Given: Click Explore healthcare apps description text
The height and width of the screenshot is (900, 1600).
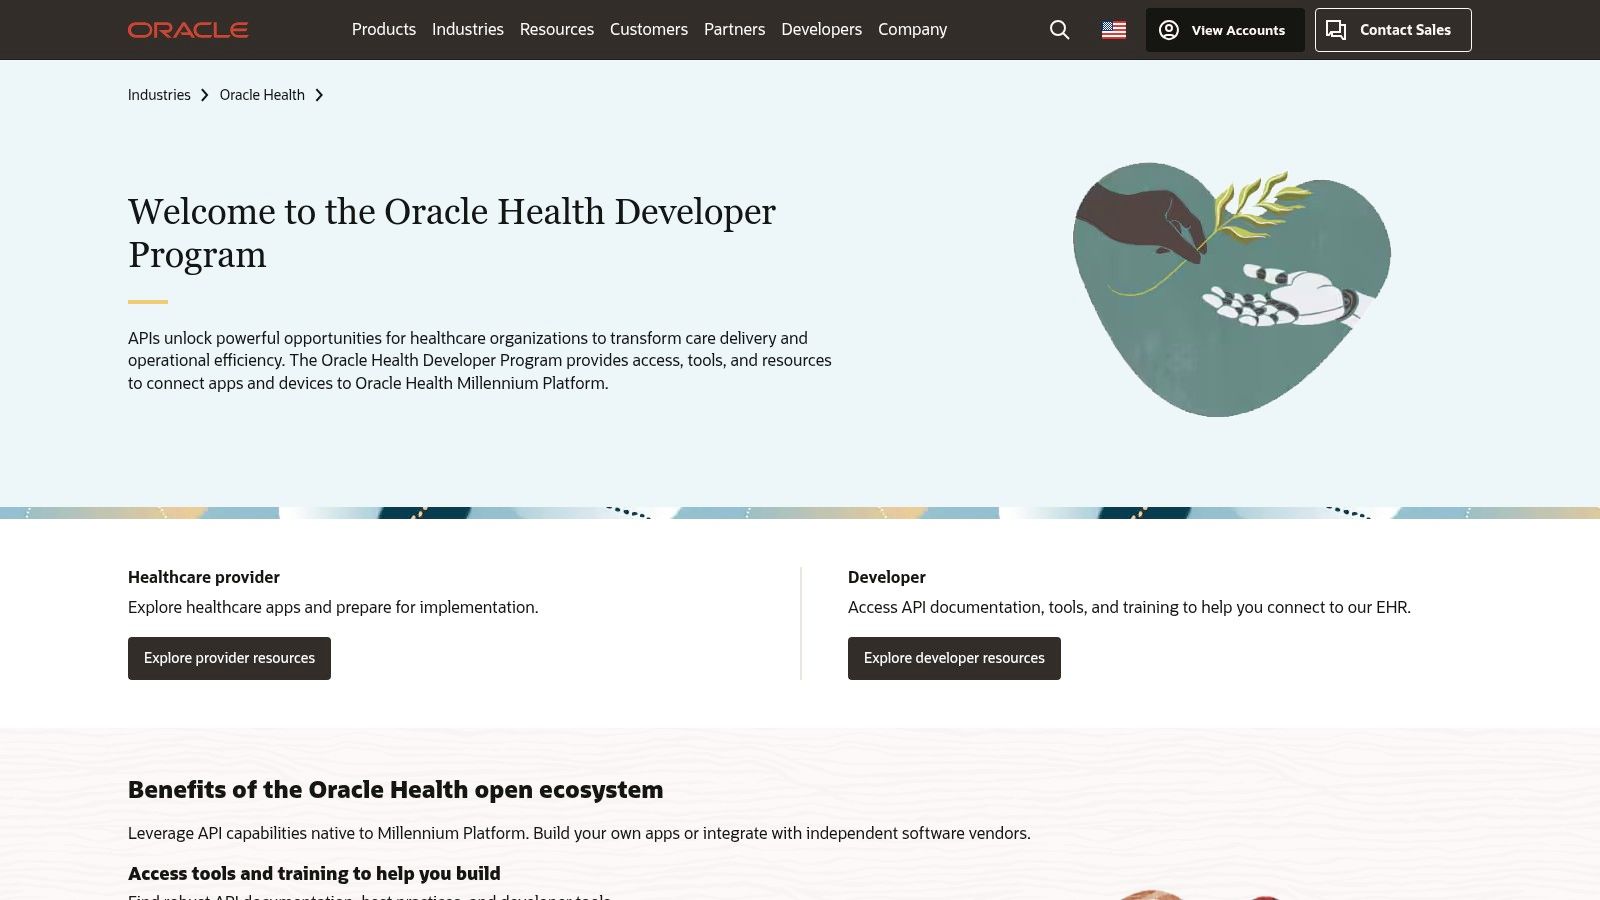Looking at the screenshot, I should pyautogui.click(x=333, y=607).
